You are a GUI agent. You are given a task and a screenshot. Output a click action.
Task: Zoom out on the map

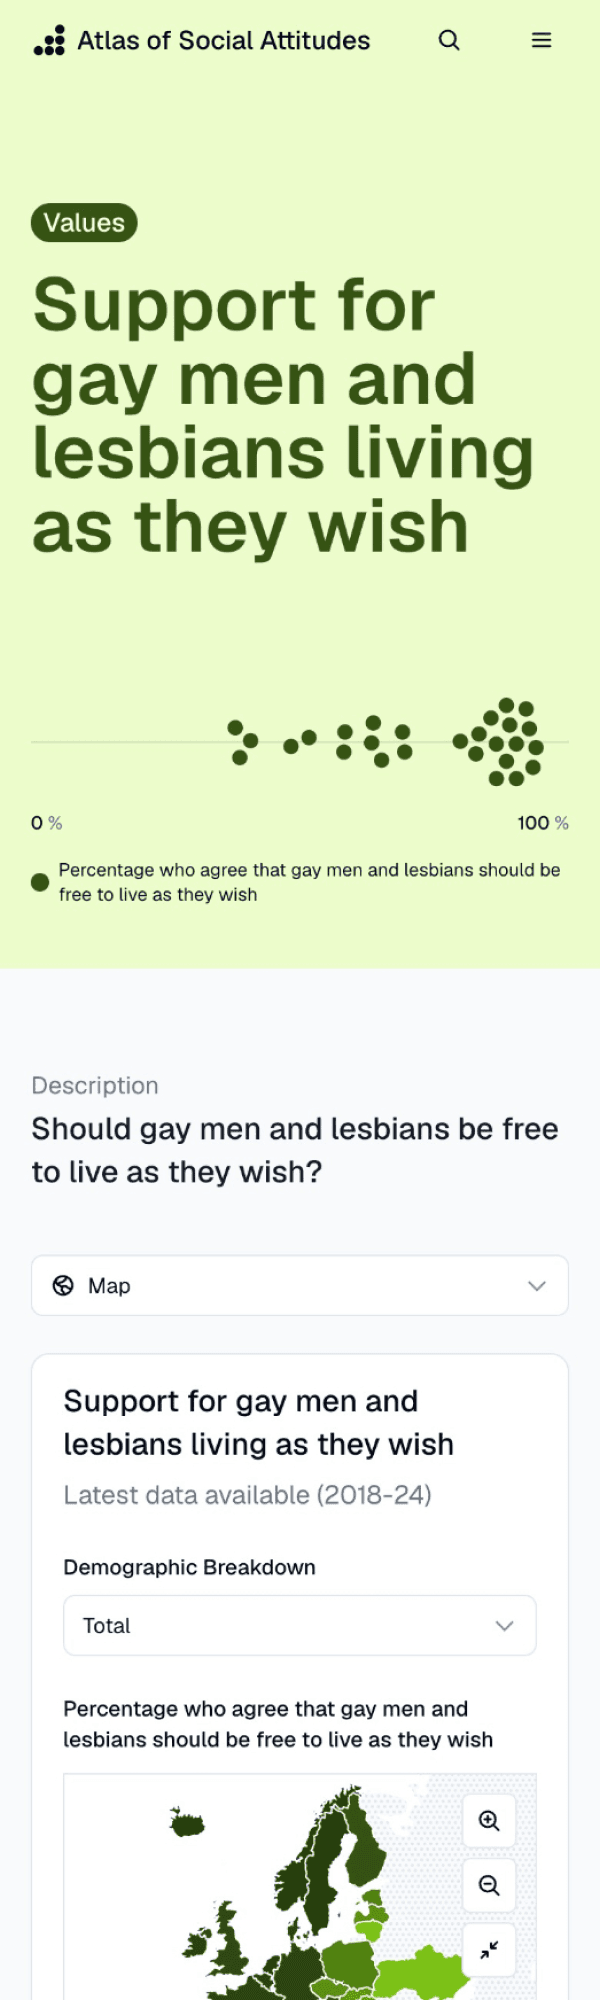(x=489, y=1885)
